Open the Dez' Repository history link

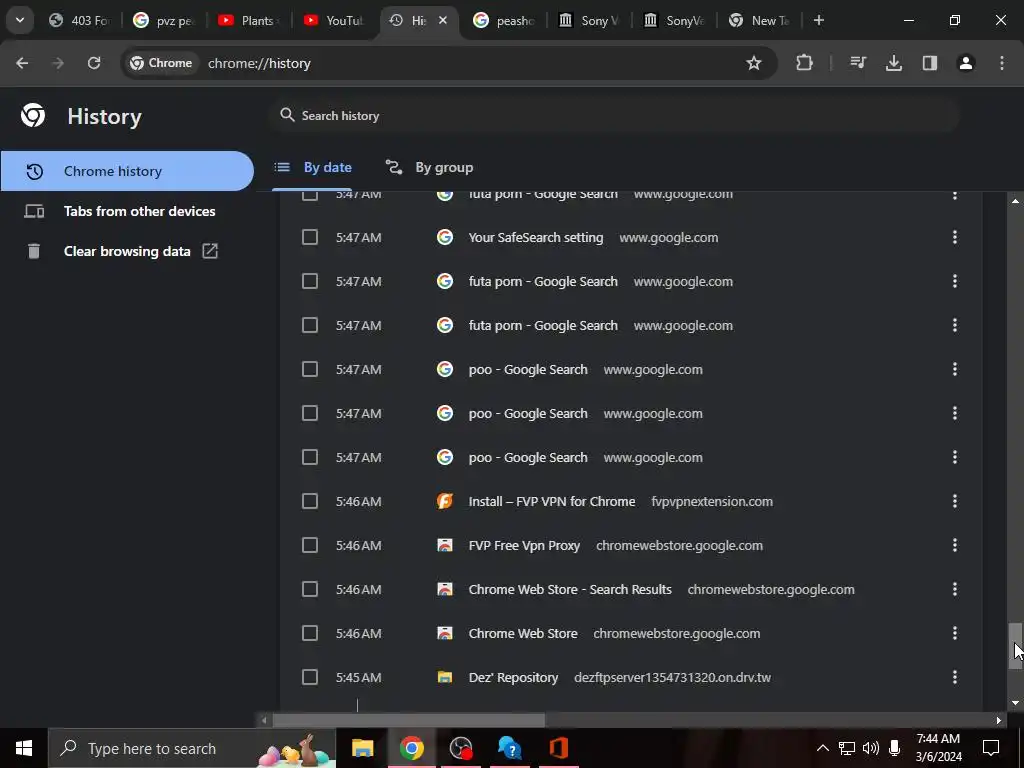513,678
